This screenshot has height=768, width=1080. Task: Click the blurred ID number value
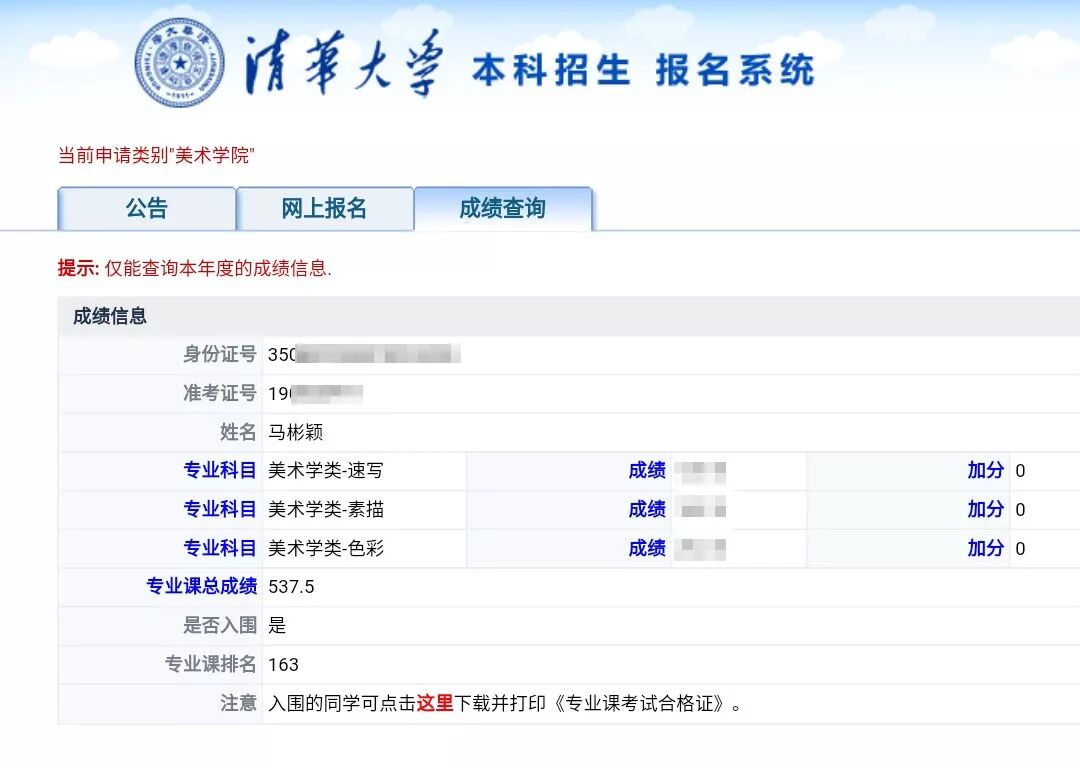click(364, 354)
